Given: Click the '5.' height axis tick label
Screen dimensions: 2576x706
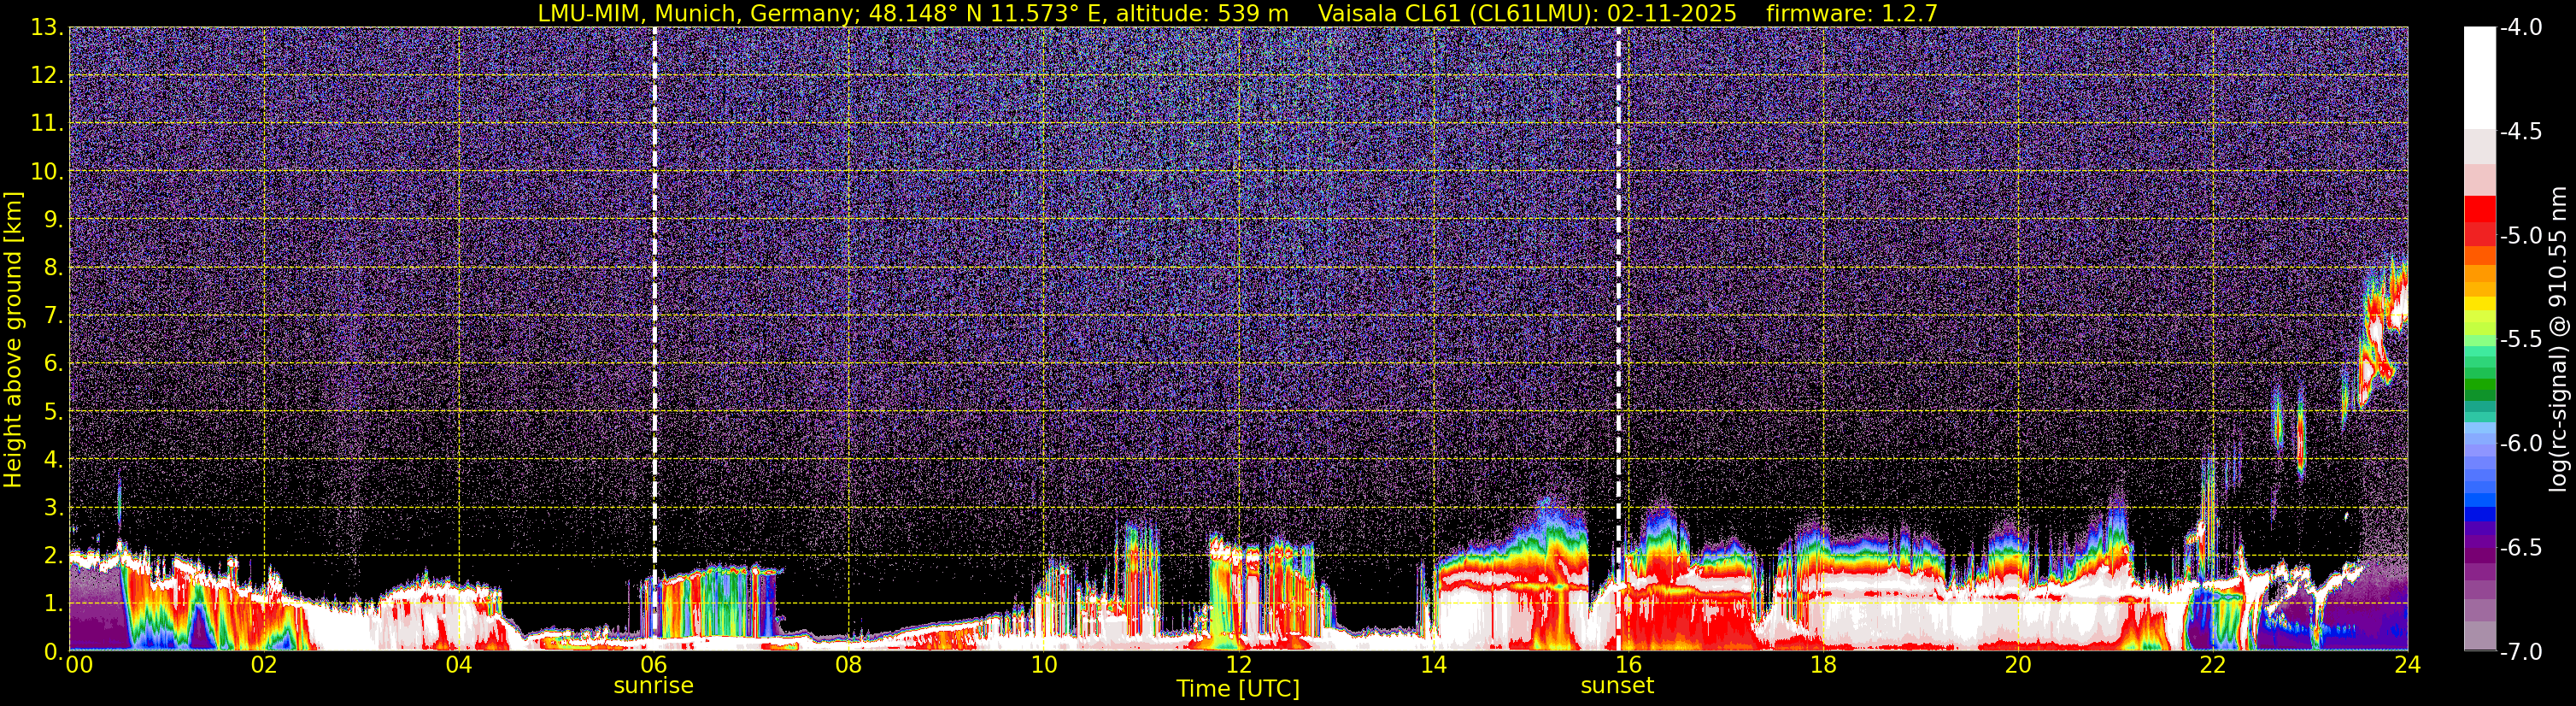Looking at the screenshot, I should click(x=53, y=412).
